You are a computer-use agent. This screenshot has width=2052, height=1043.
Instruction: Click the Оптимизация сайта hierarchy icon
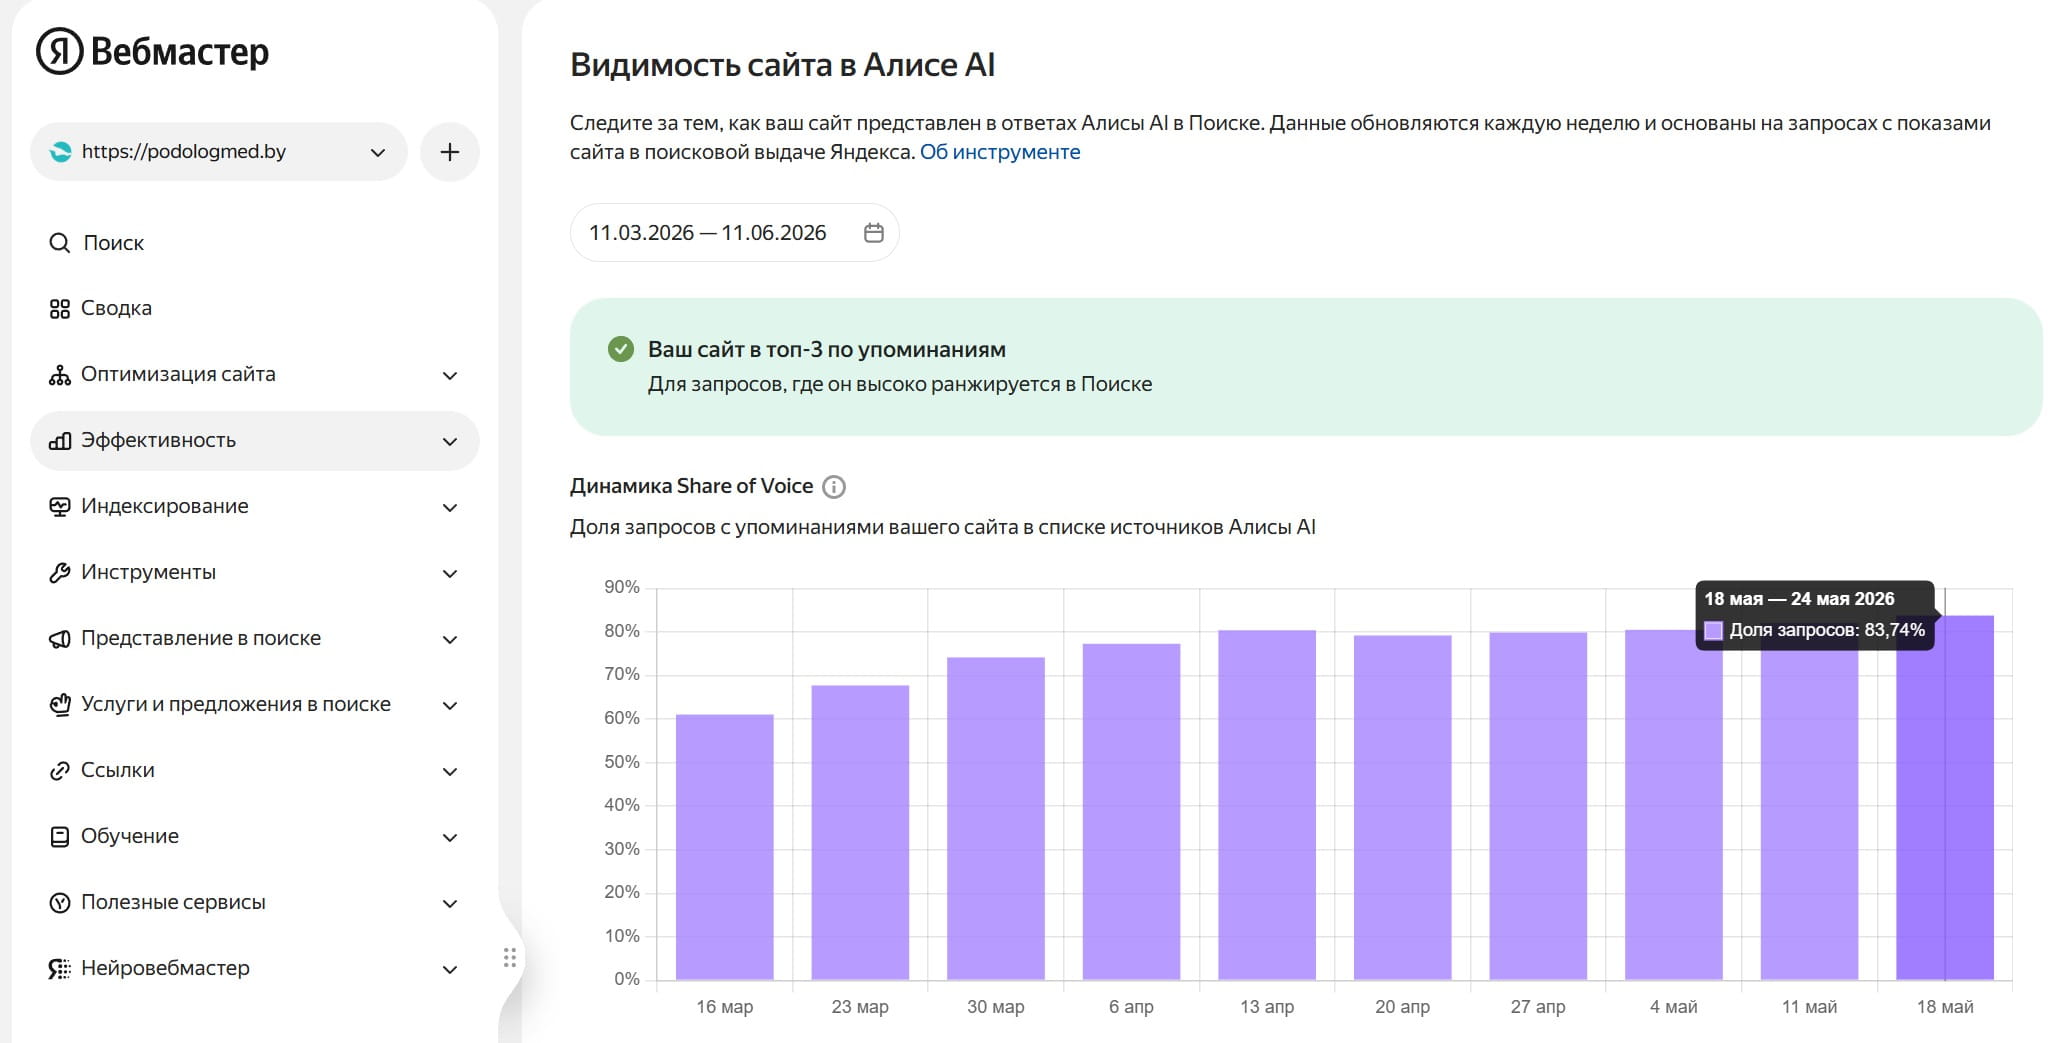coord(60,375)
